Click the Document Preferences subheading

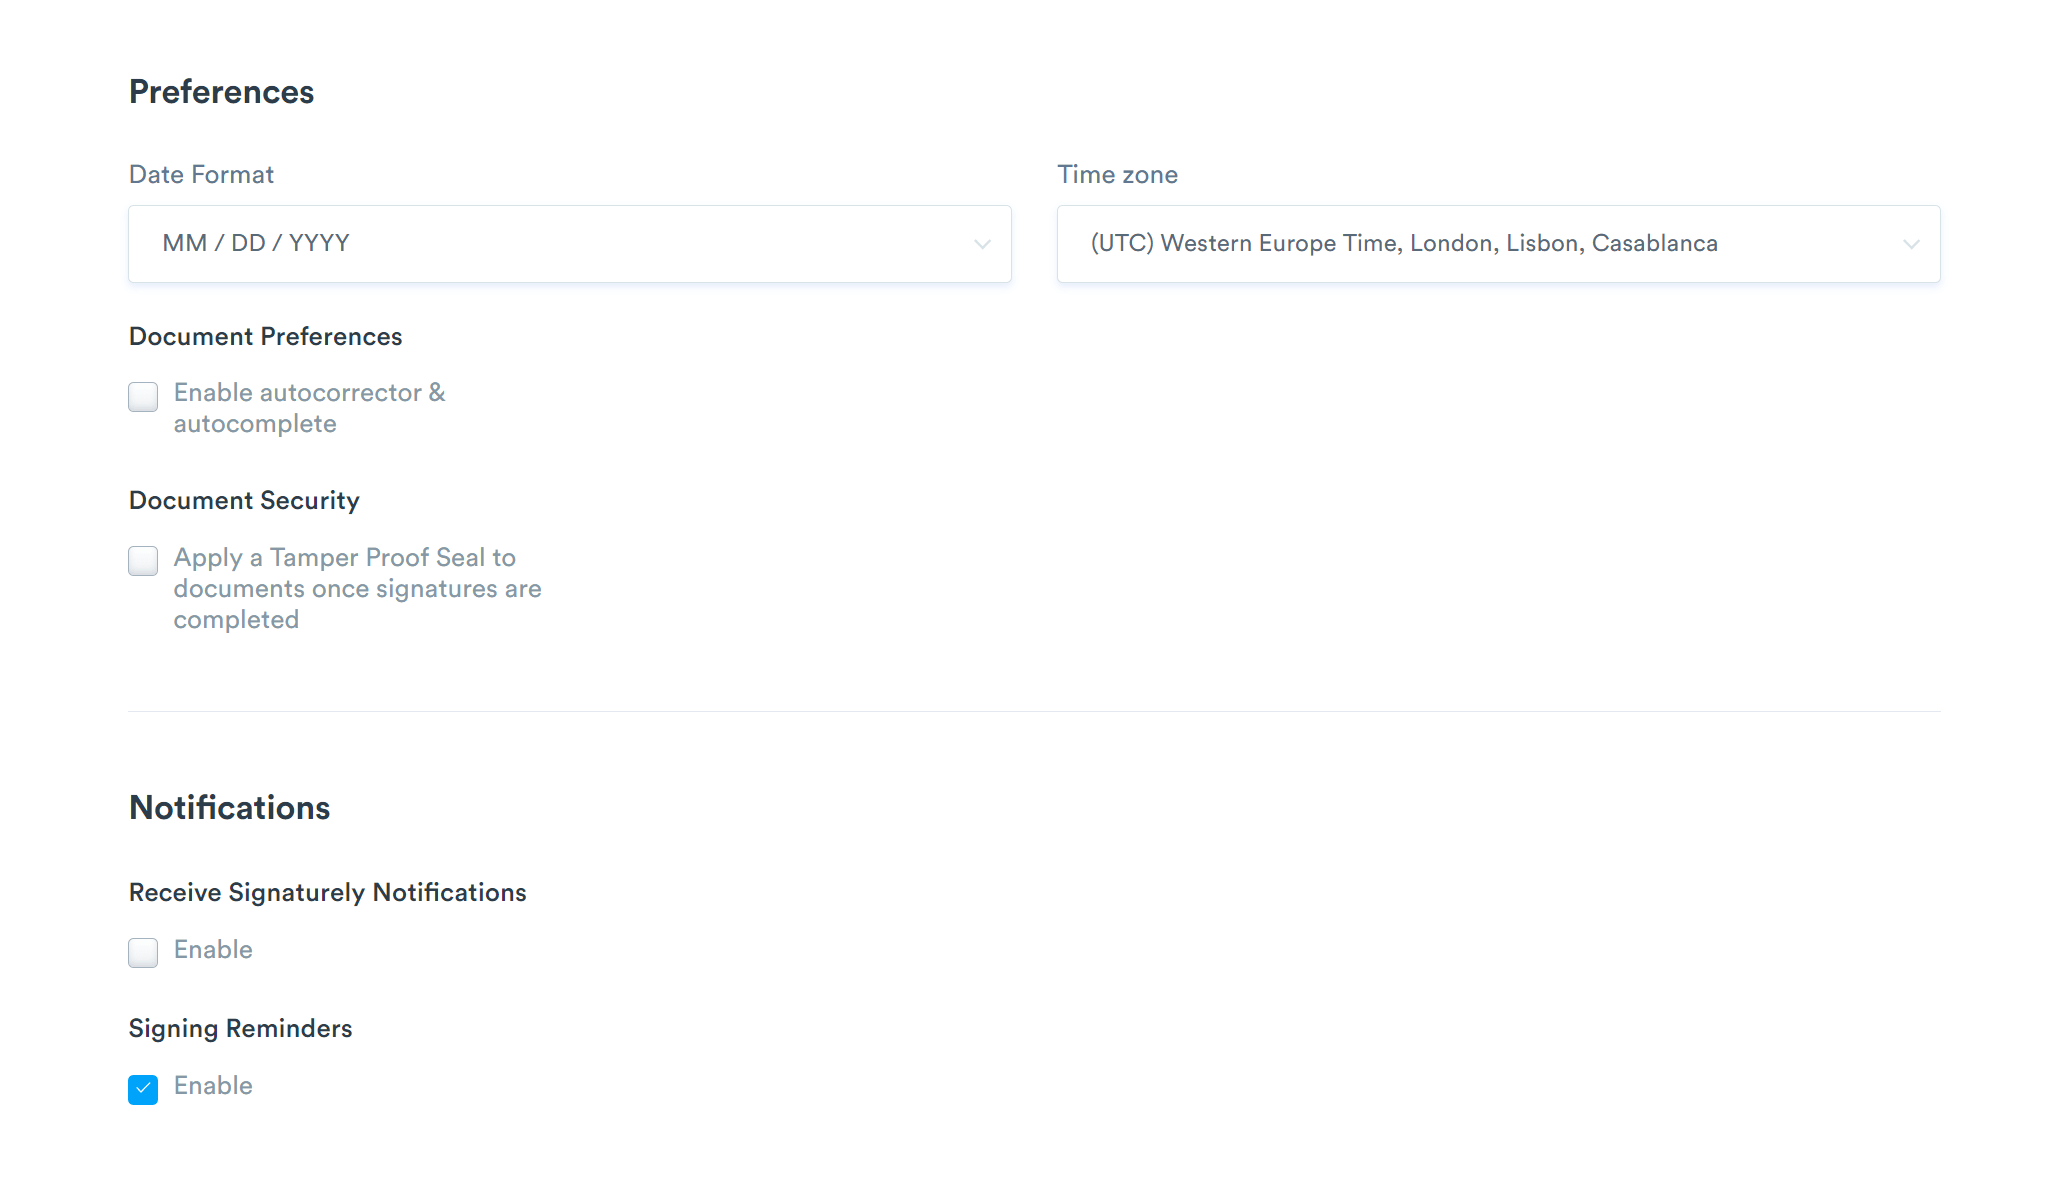pyautogui.click(x=265, y=337)
